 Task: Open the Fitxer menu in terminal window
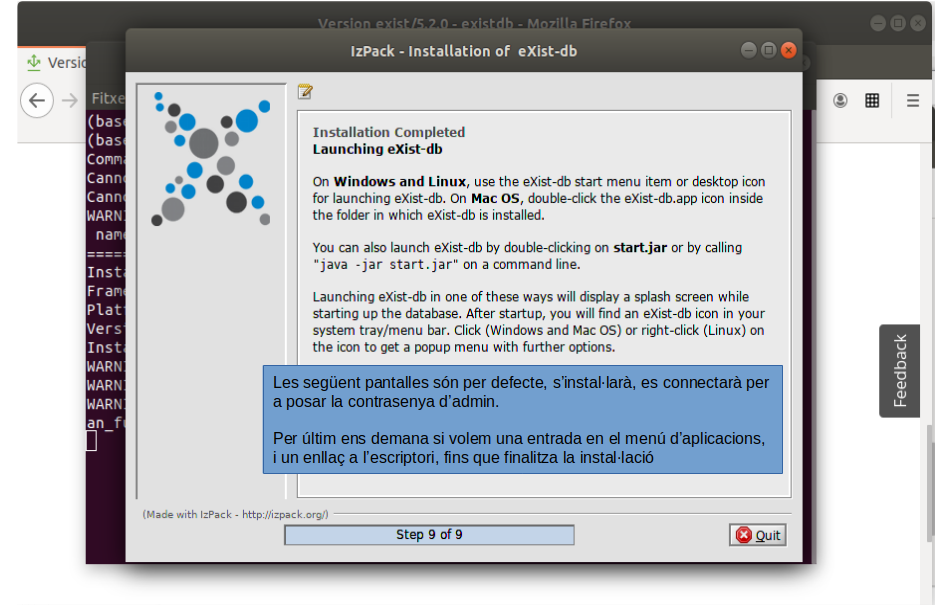tap(108, 98)
